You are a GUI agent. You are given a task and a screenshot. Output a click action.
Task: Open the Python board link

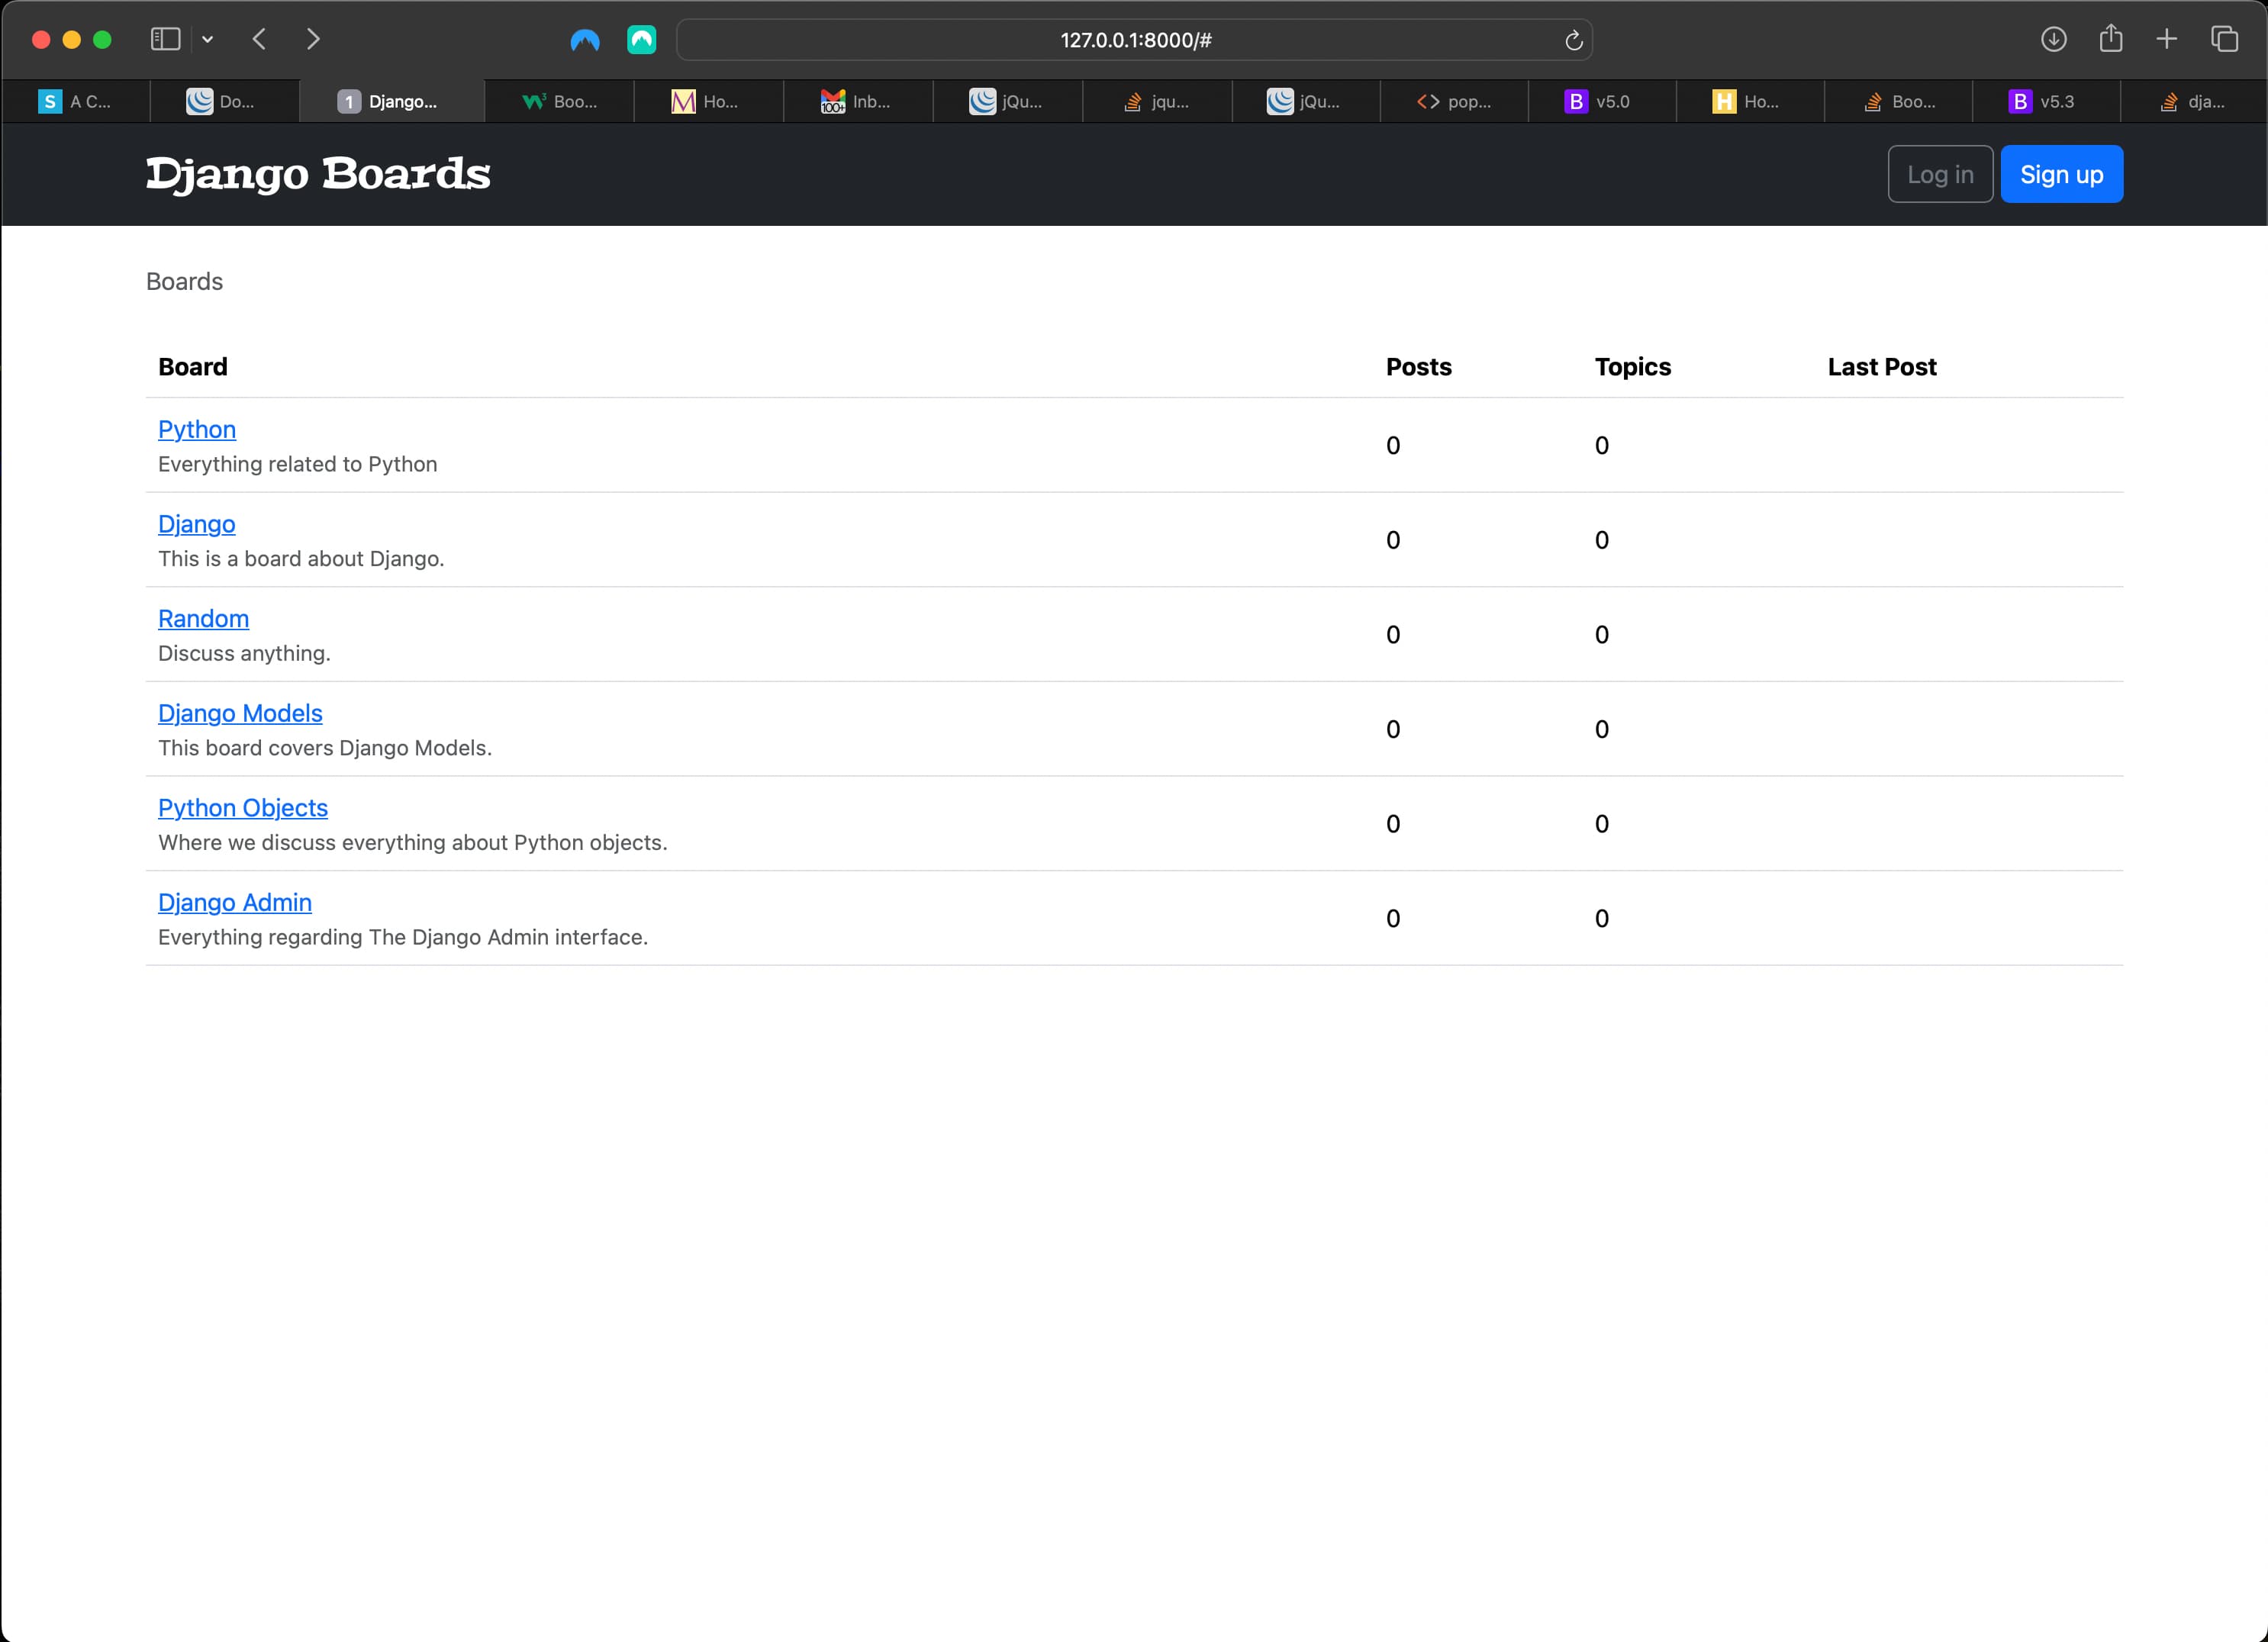pos(197,429)
